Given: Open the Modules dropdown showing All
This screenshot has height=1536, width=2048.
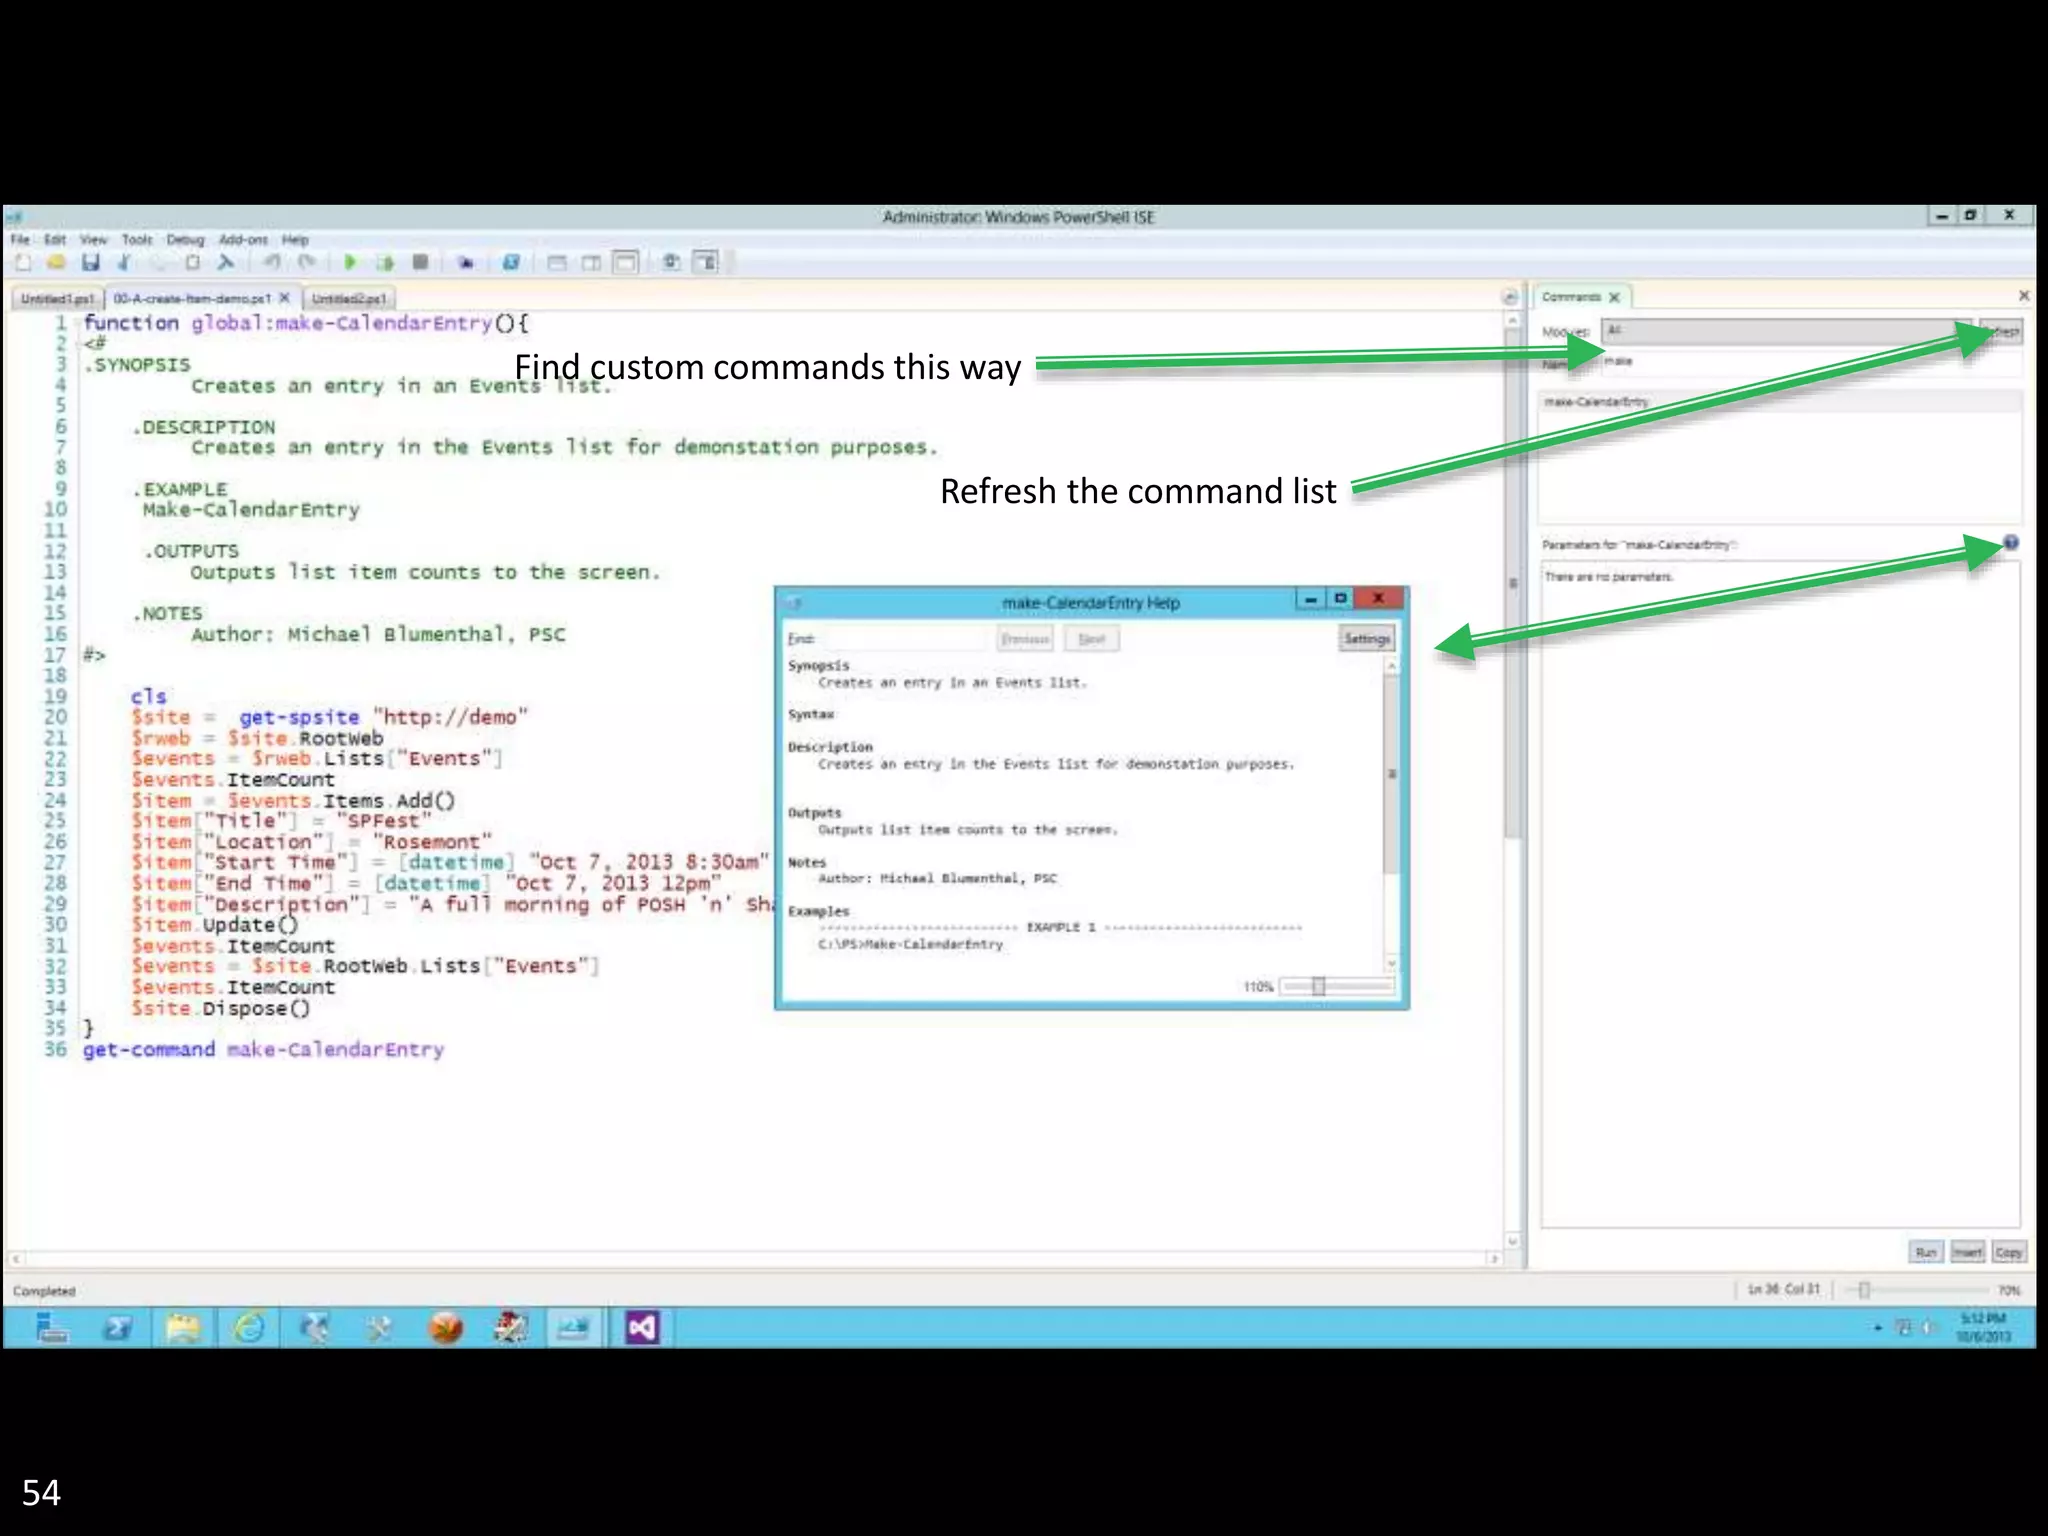Looking at the screenshot, I should pyautogui.click(x=1787, y=331).
